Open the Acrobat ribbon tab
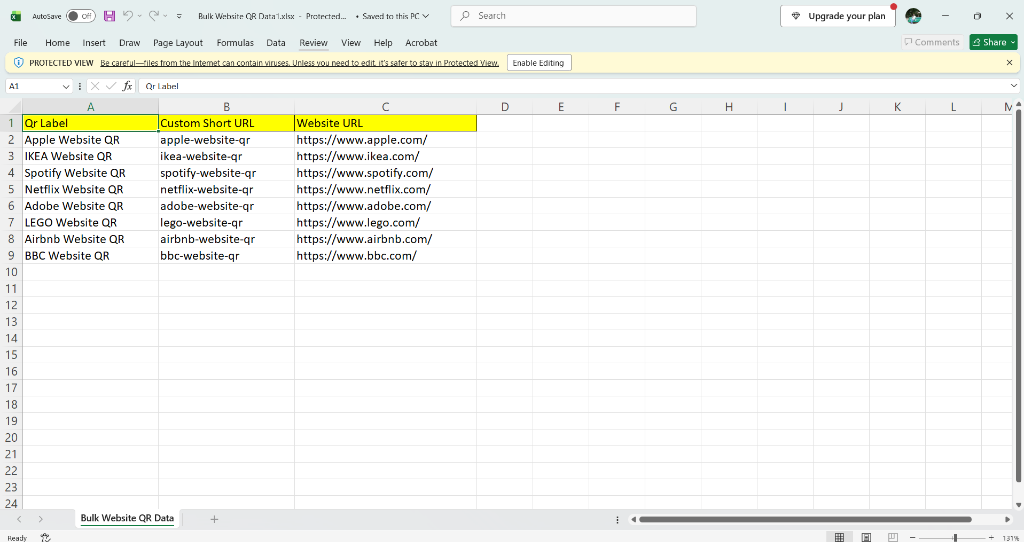Image resolution: width=1024 pixels, height=542 pixels. pos(421,42)
